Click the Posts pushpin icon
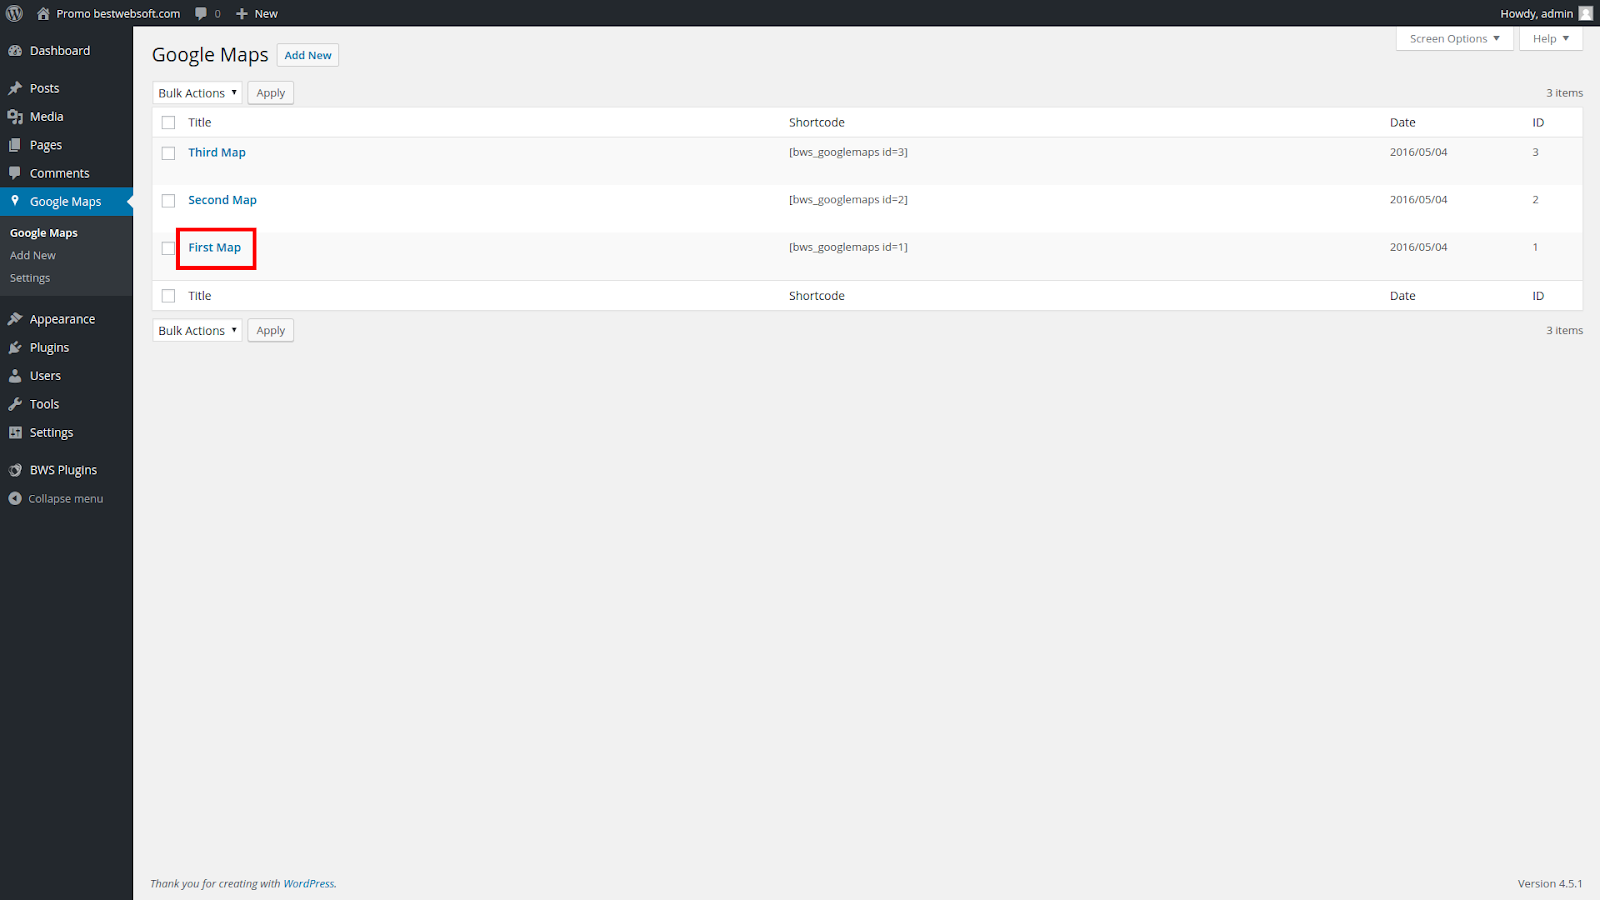 point(15,88)
